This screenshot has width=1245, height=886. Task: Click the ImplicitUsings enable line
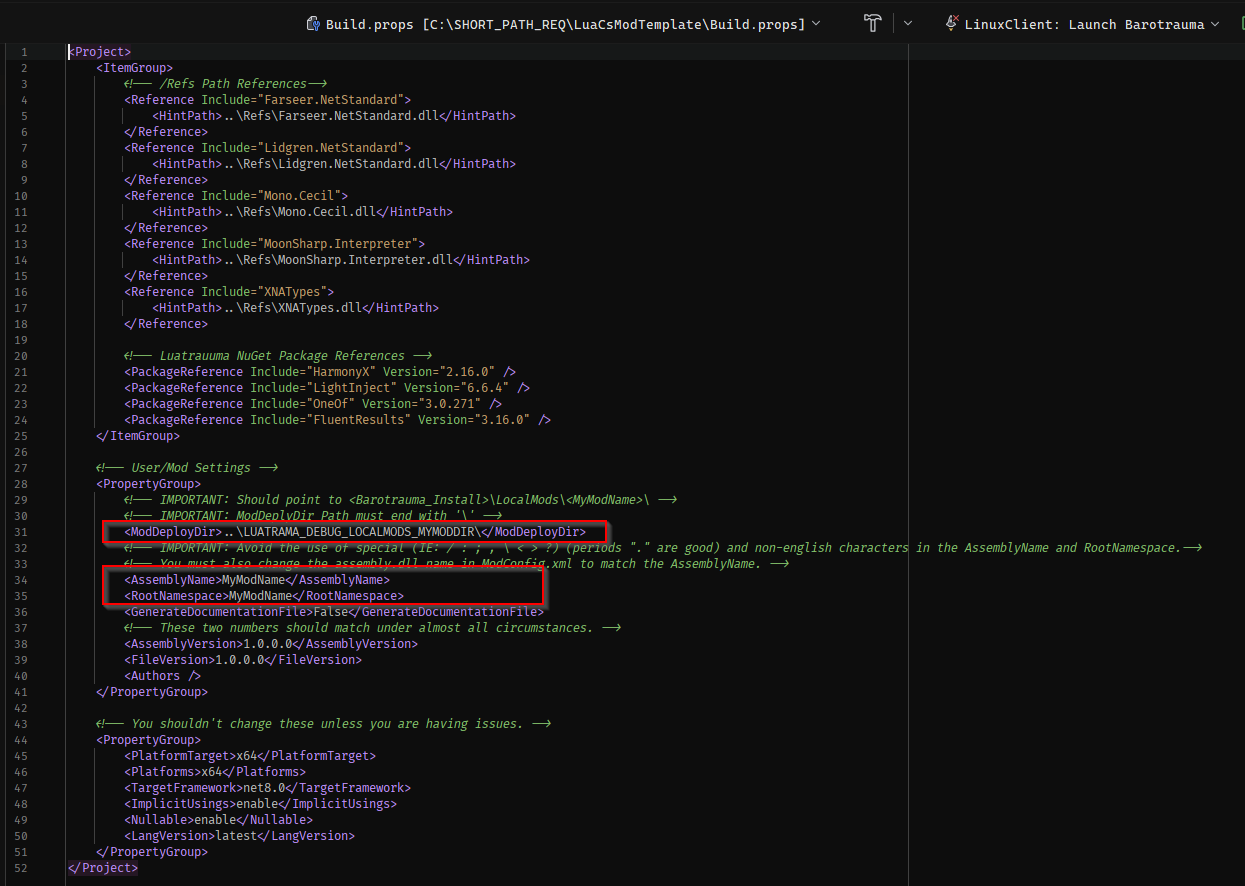click(260, 803)
